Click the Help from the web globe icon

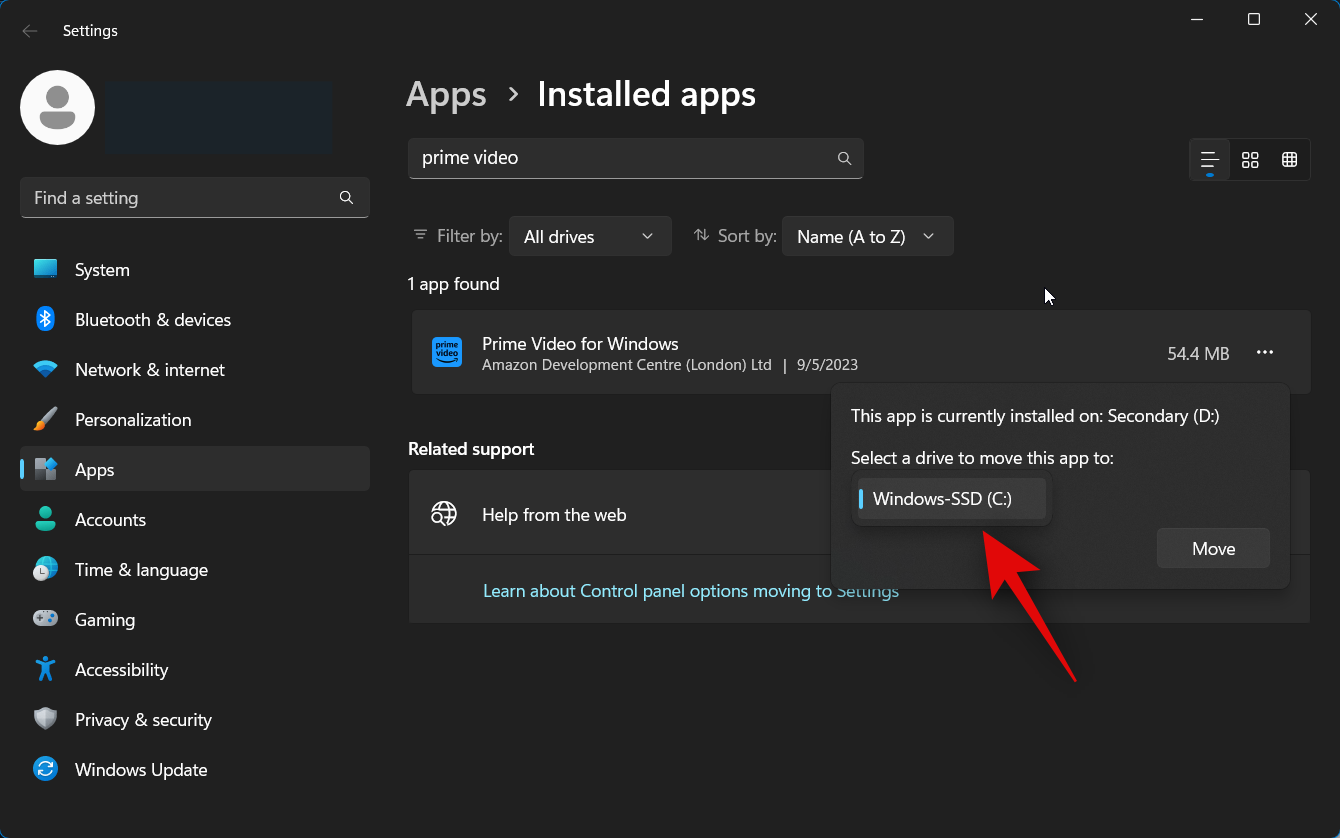click(444, 515)
